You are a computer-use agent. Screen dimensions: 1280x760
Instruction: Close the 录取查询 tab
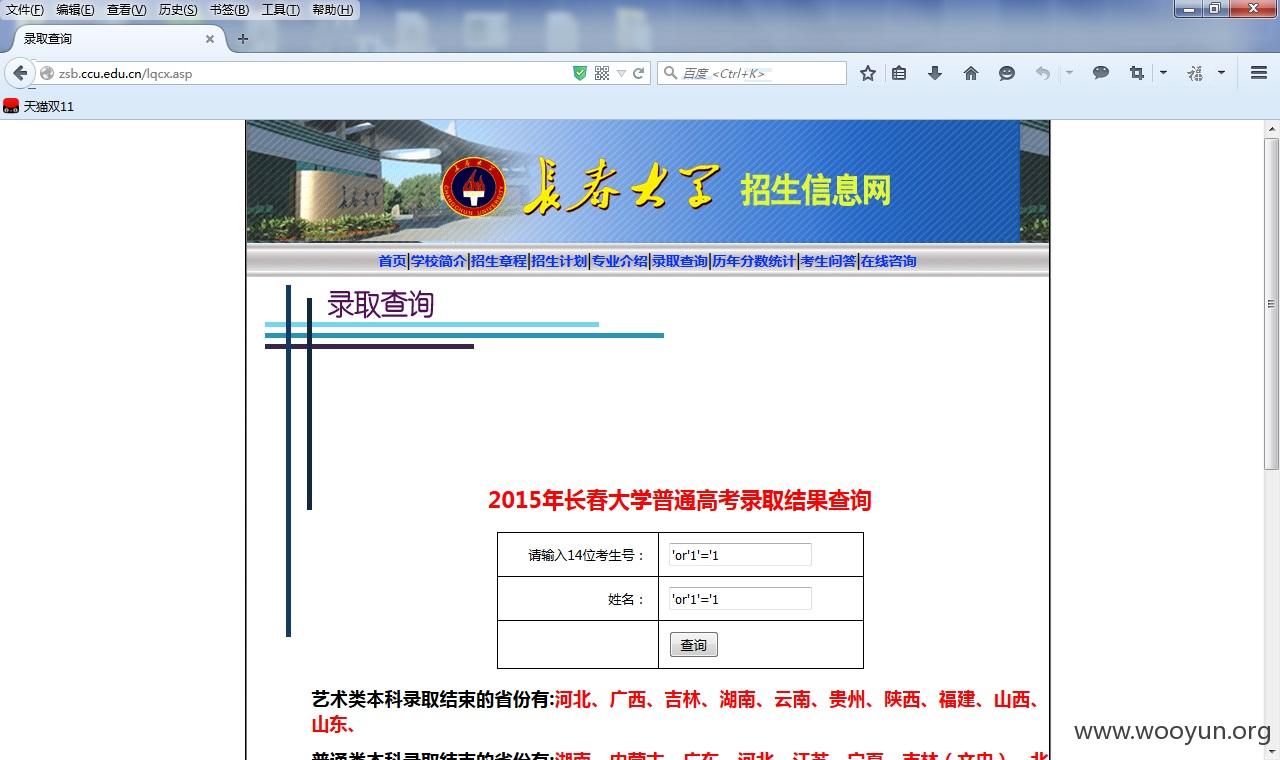[210, 39]
